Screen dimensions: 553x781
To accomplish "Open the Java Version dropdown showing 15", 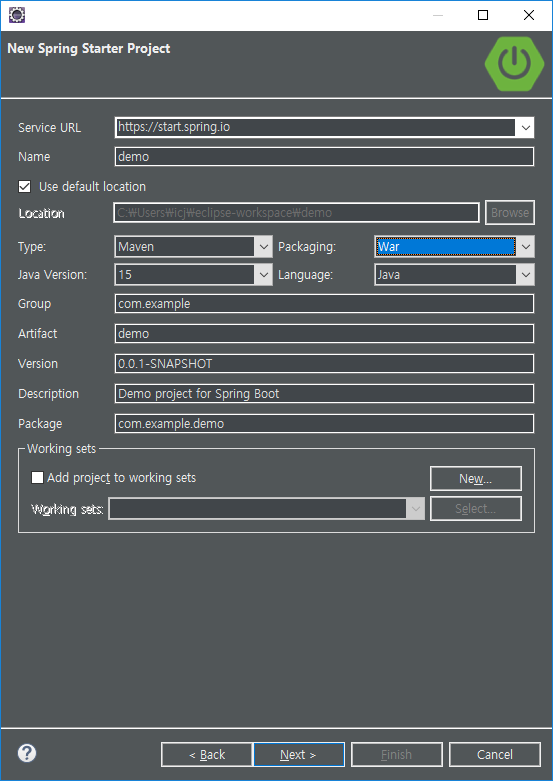I will [193, 274].
